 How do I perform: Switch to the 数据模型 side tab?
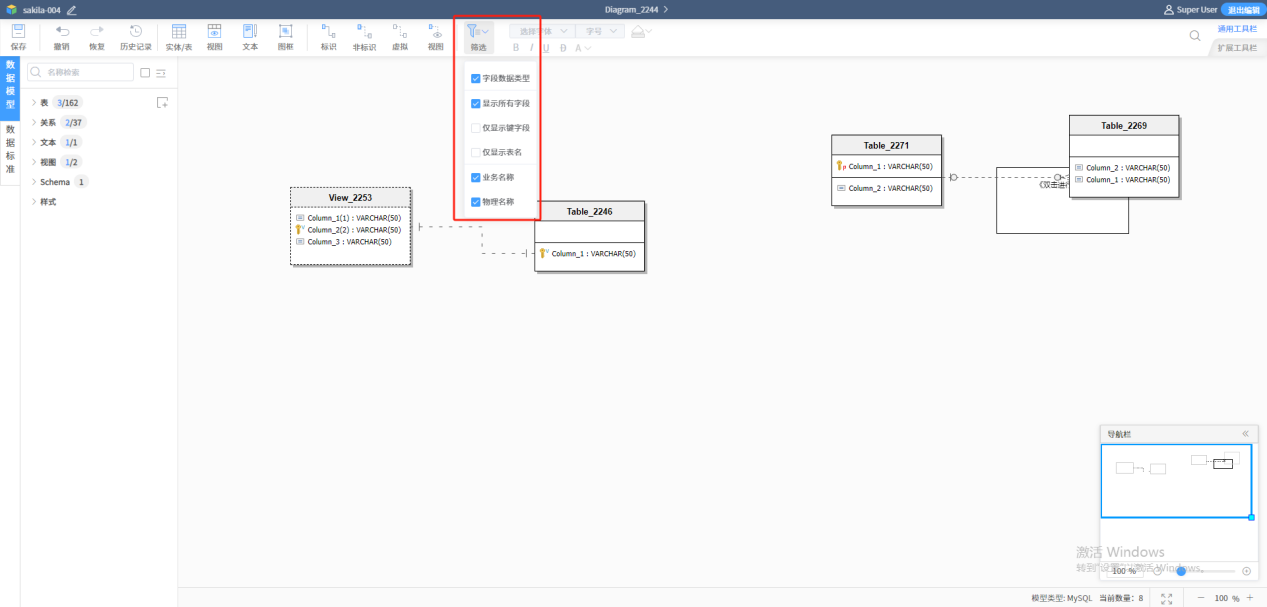pyautogui.click(x=10, y=90)
